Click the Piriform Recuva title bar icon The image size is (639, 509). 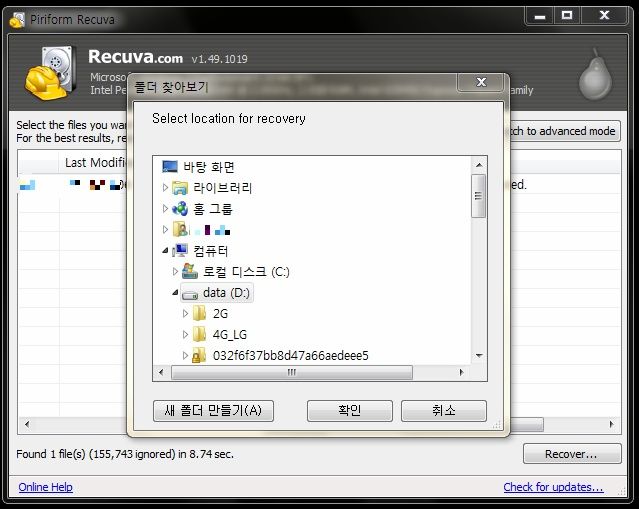coord(17,20)
